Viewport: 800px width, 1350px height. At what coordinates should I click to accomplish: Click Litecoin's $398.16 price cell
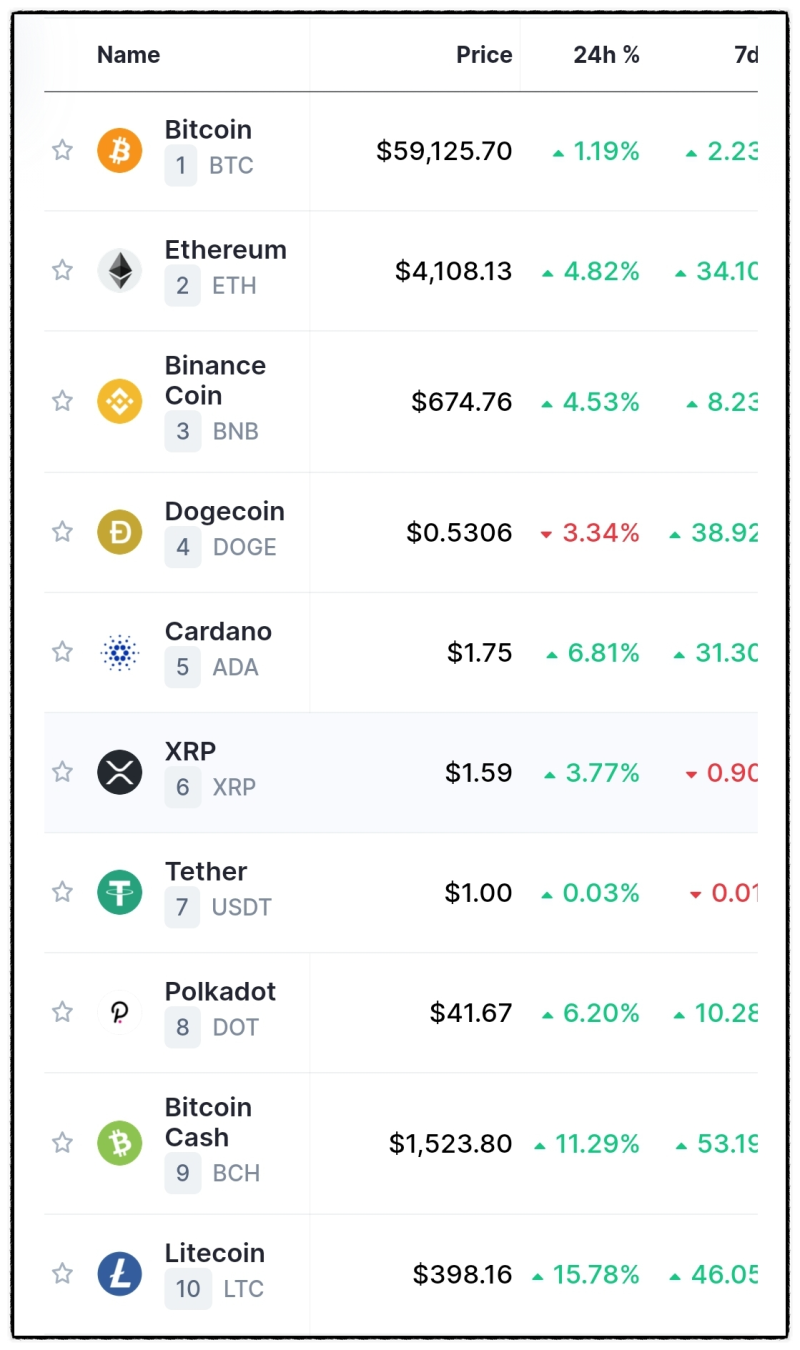(462, 1275)
